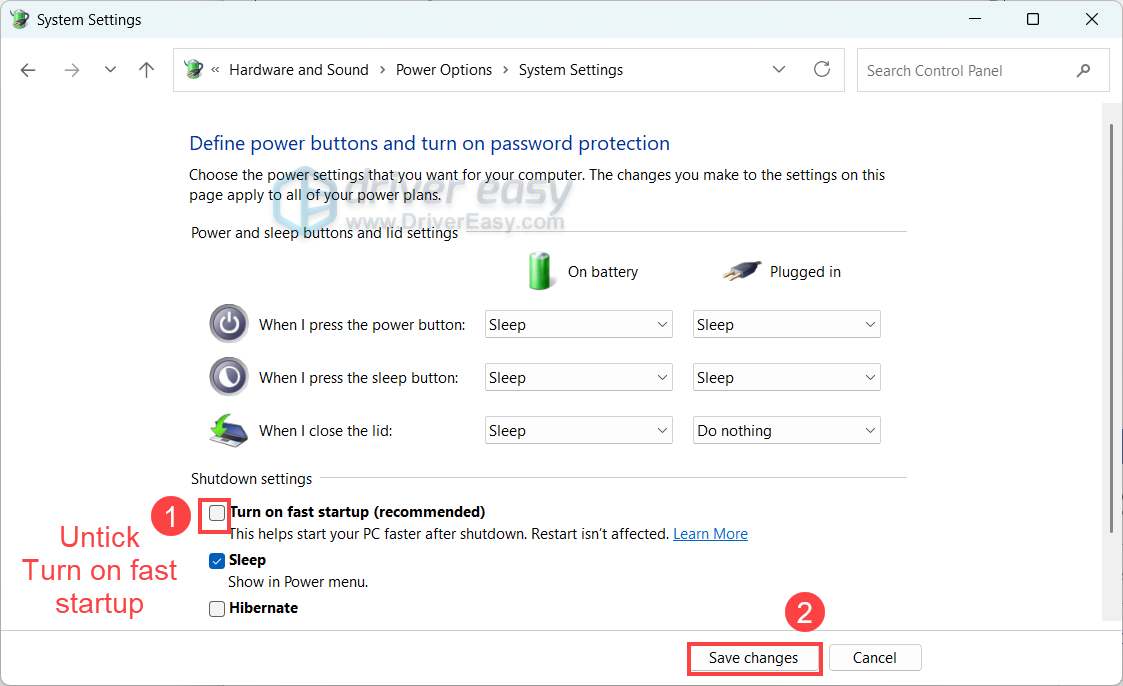
Task: Maximize the System Settings window
Action: click(1033, 19)
